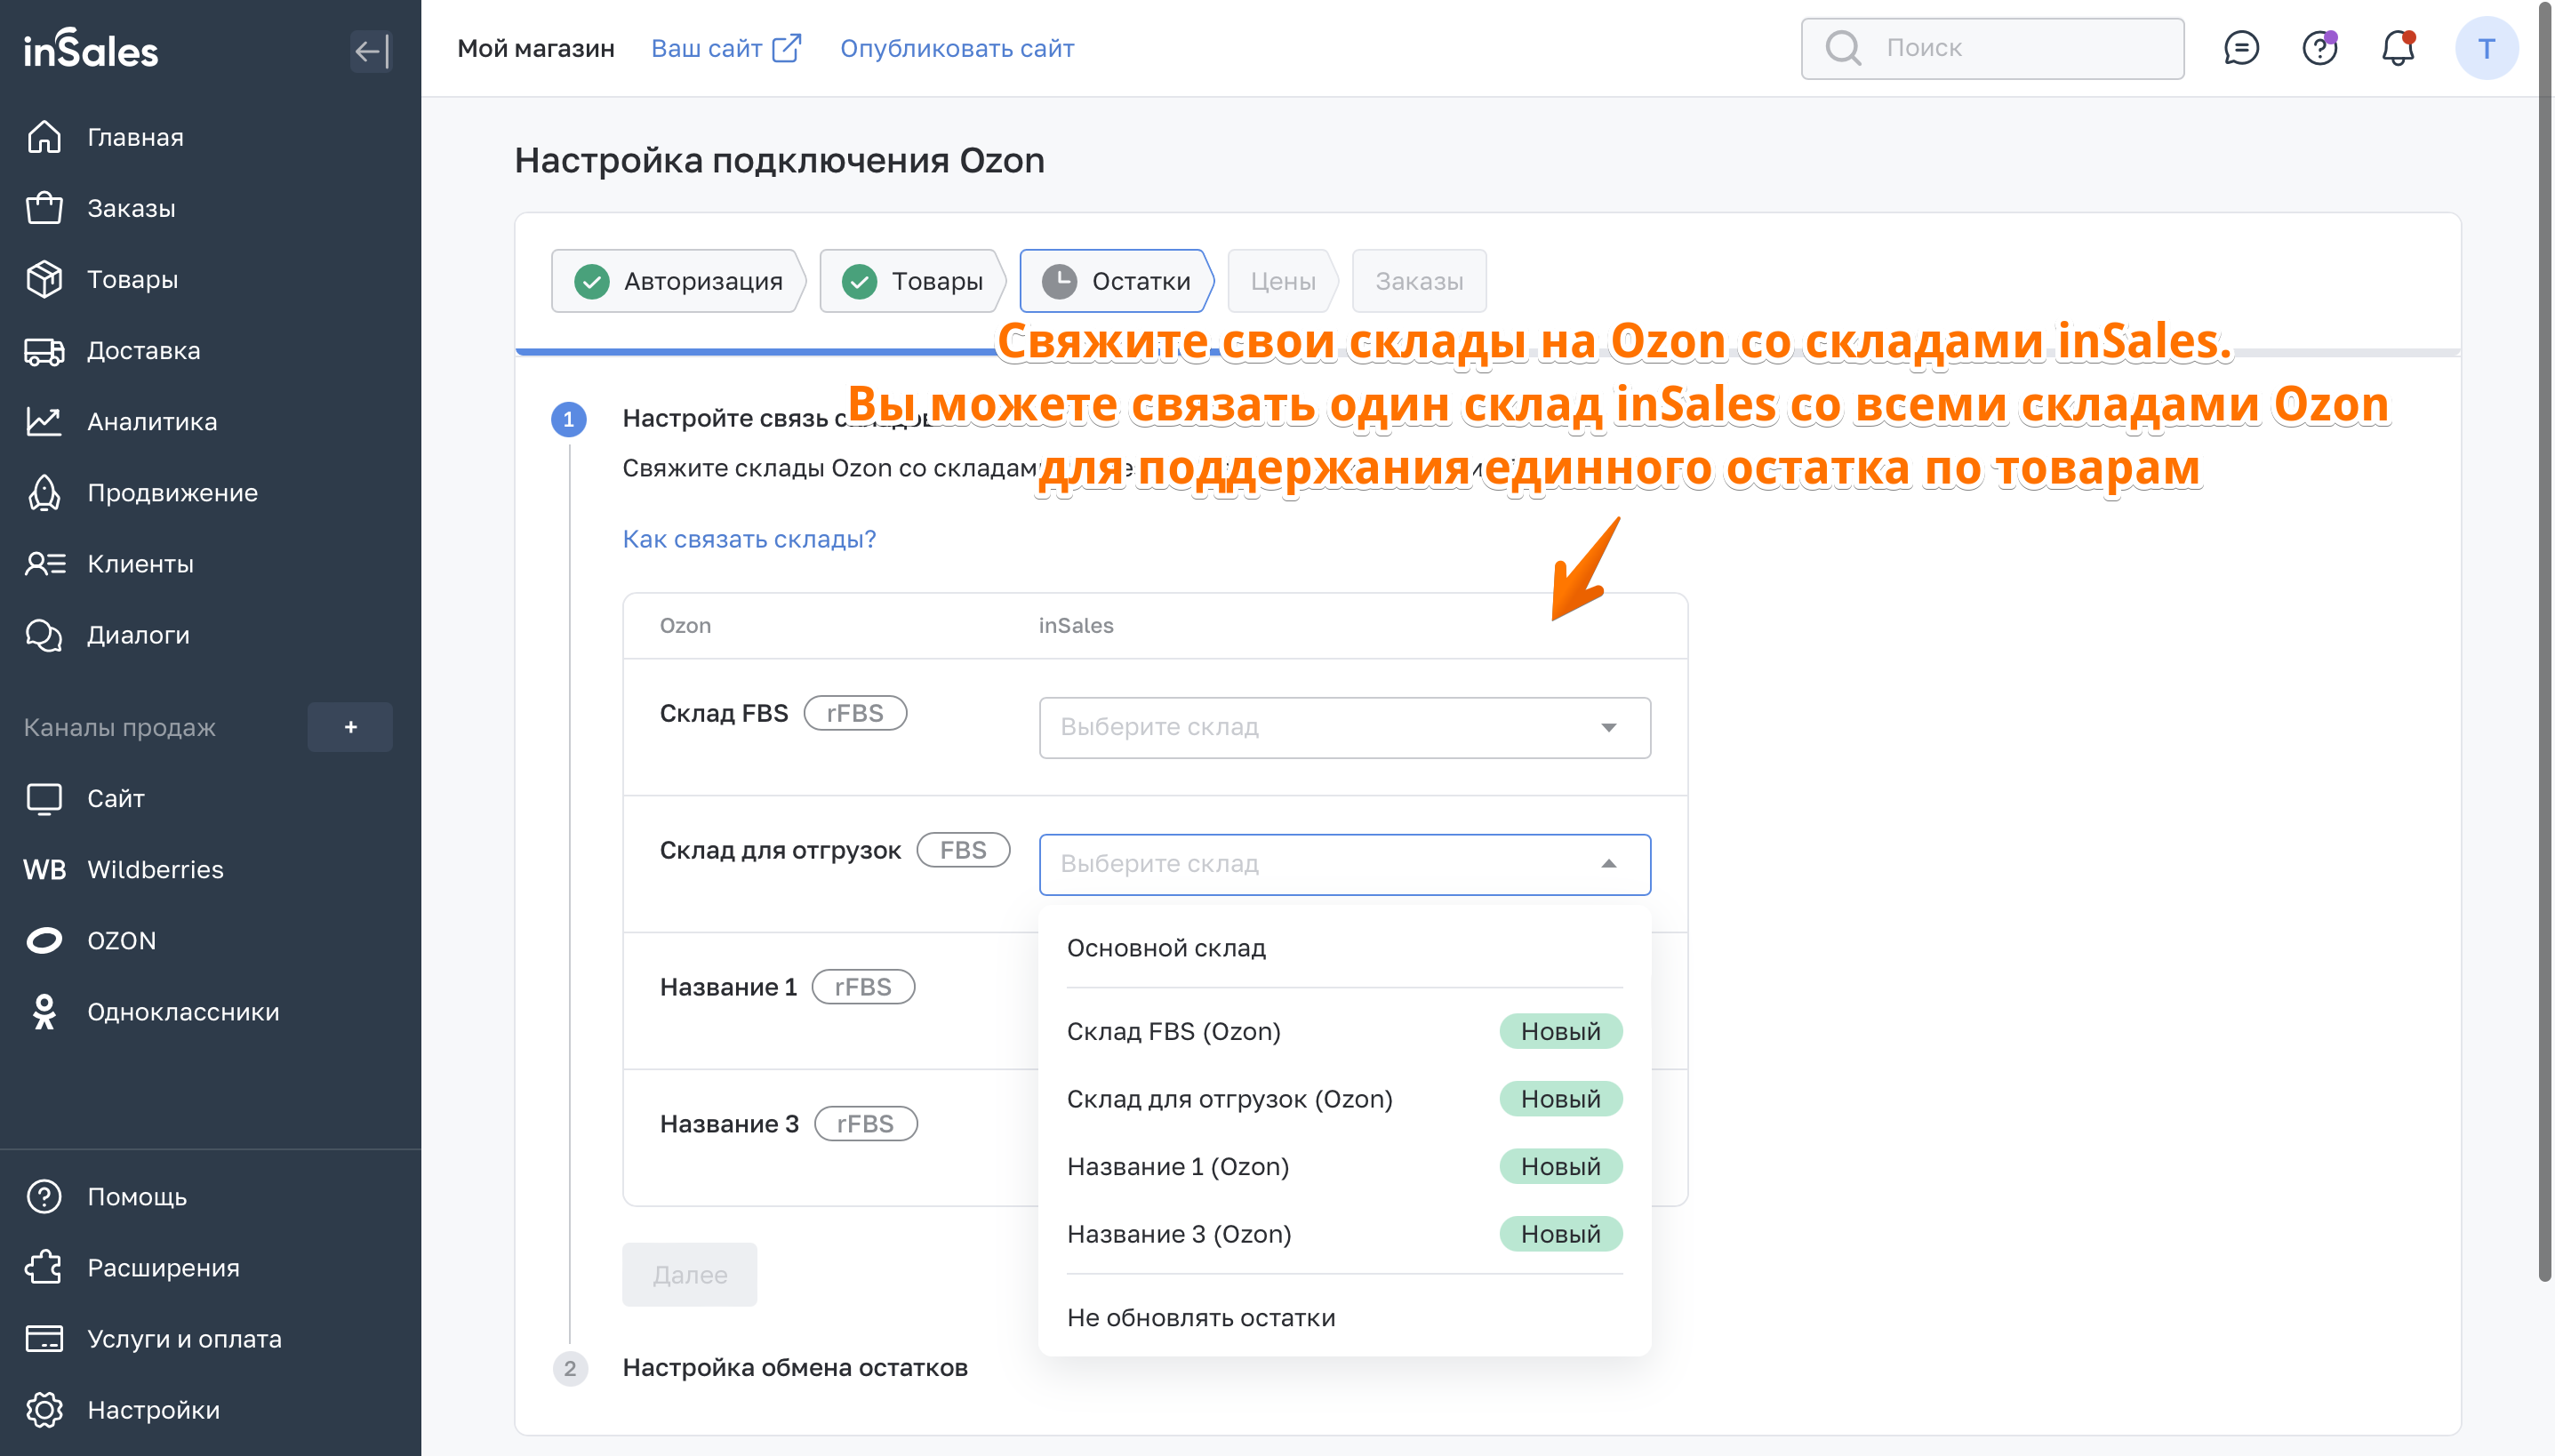The width and height of the screenshot is (2555, 1456).
Task: Open the notifications bell
Action: pyautogui.click(x=2397, y=48)
